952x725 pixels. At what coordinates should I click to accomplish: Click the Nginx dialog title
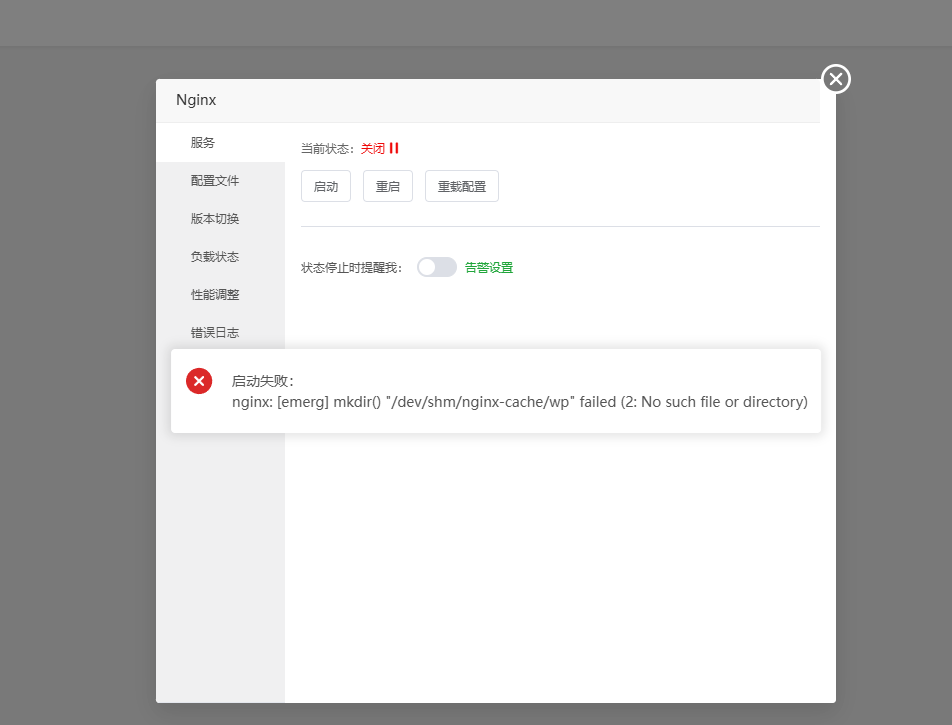(196, 100)
